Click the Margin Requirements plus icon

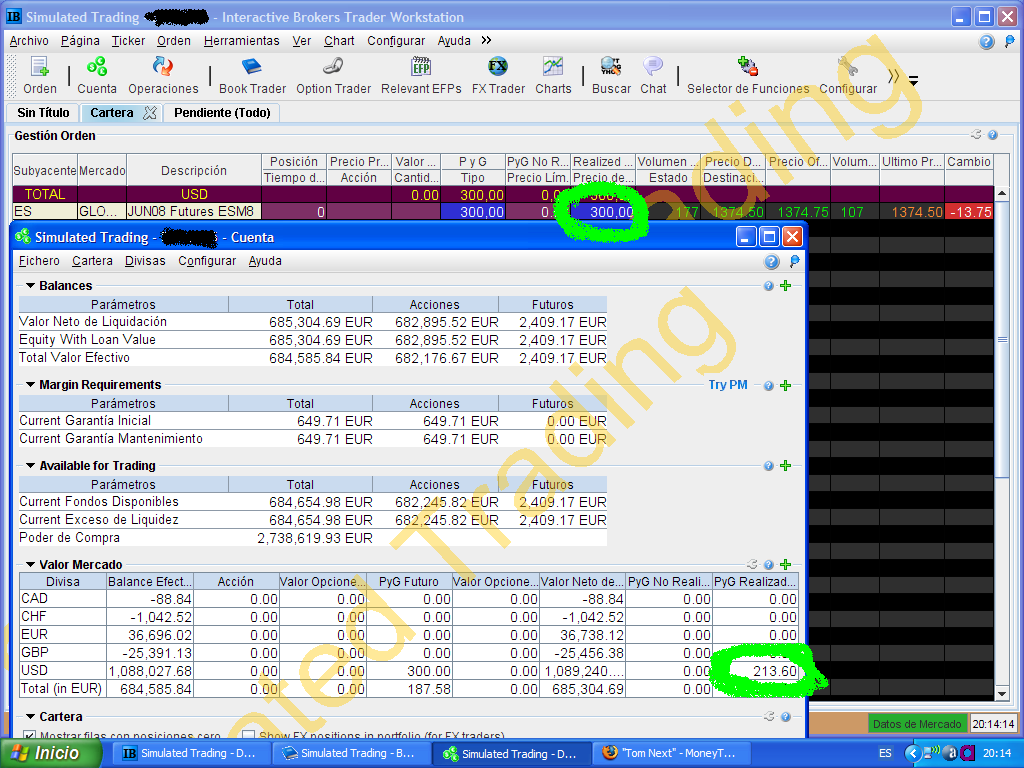786,385
